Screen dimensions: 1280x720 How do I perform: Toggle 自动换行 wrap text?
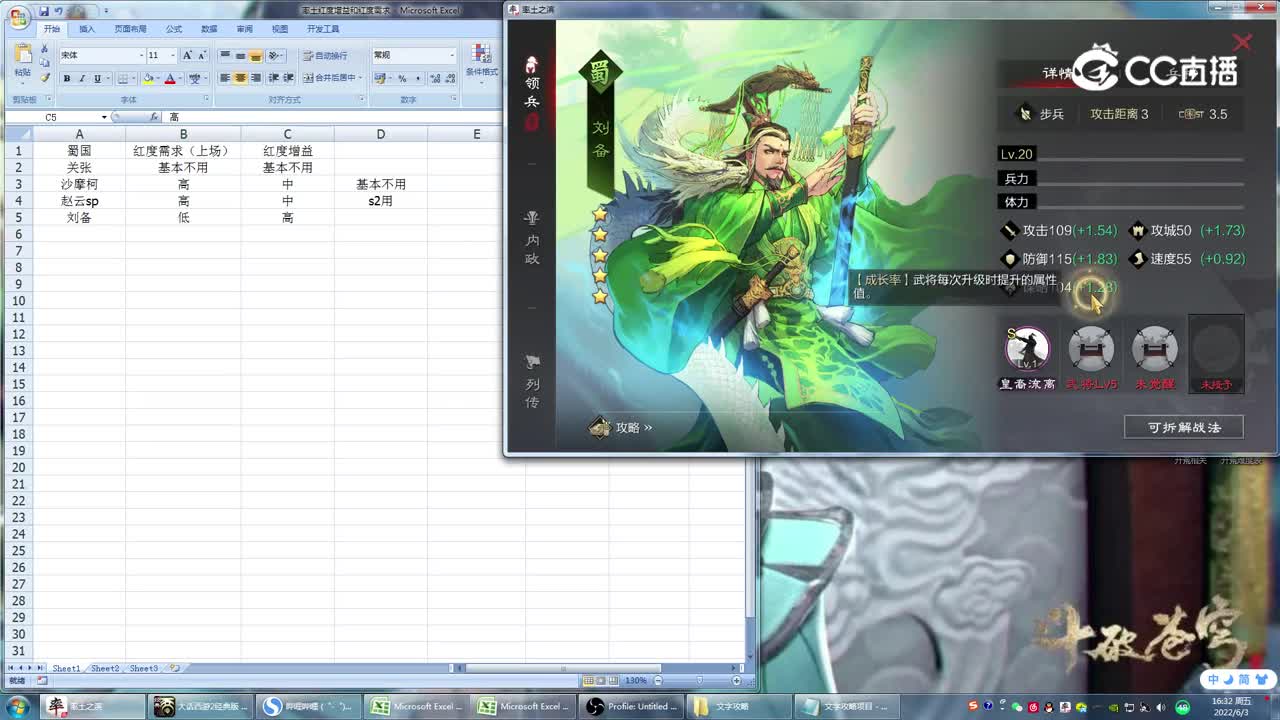[325, 55]
